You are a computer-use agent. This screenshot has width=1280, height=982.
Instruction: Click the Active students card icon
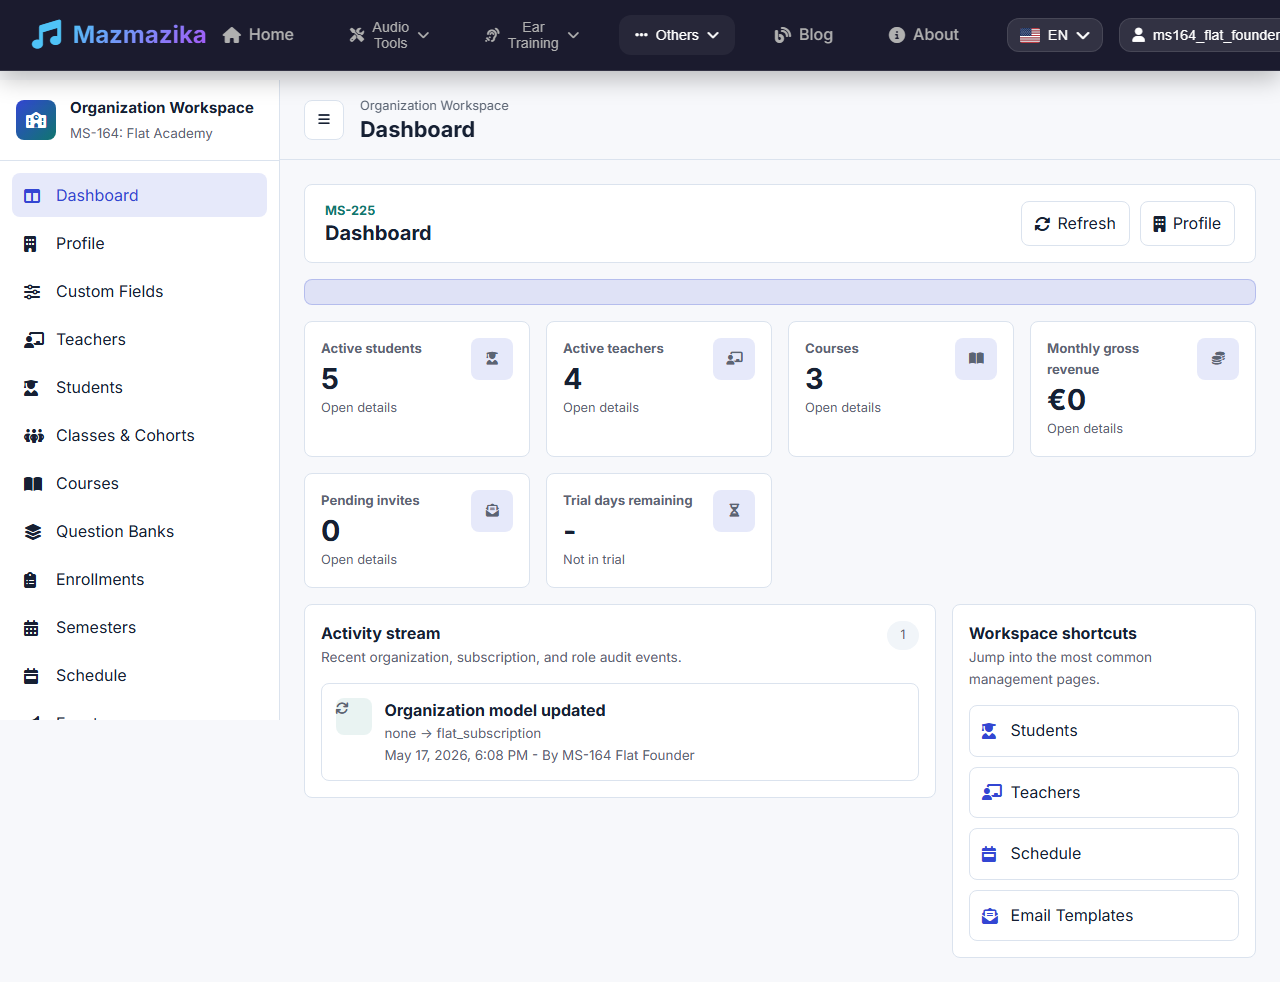492,359
